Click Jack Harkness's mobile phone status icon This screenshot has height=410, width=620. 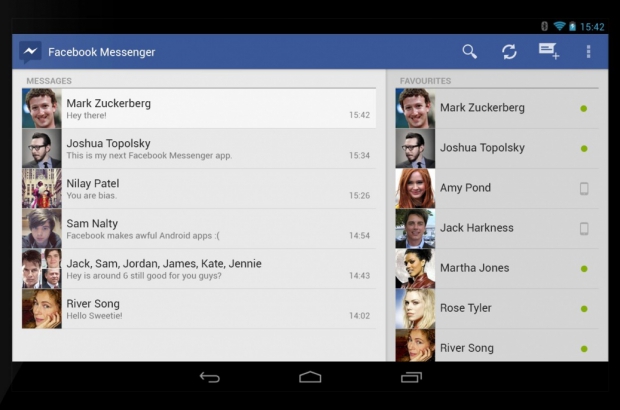coord(584,229)
